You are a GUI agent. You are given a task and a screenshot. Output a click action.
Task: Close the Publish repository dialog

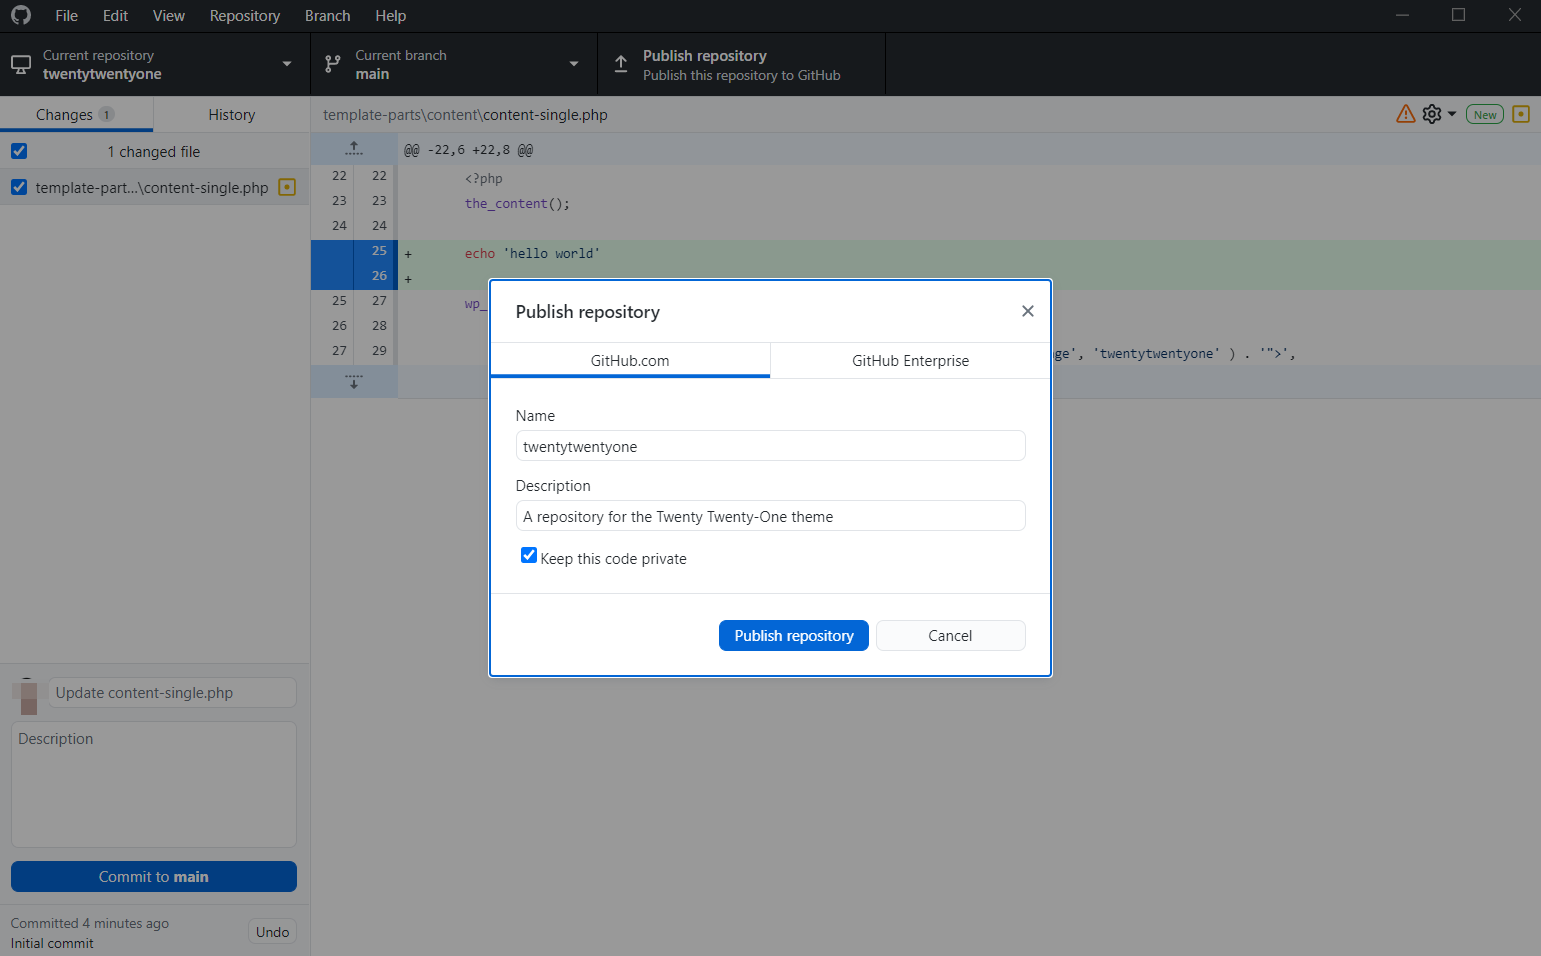click(x=1027, y=311)
